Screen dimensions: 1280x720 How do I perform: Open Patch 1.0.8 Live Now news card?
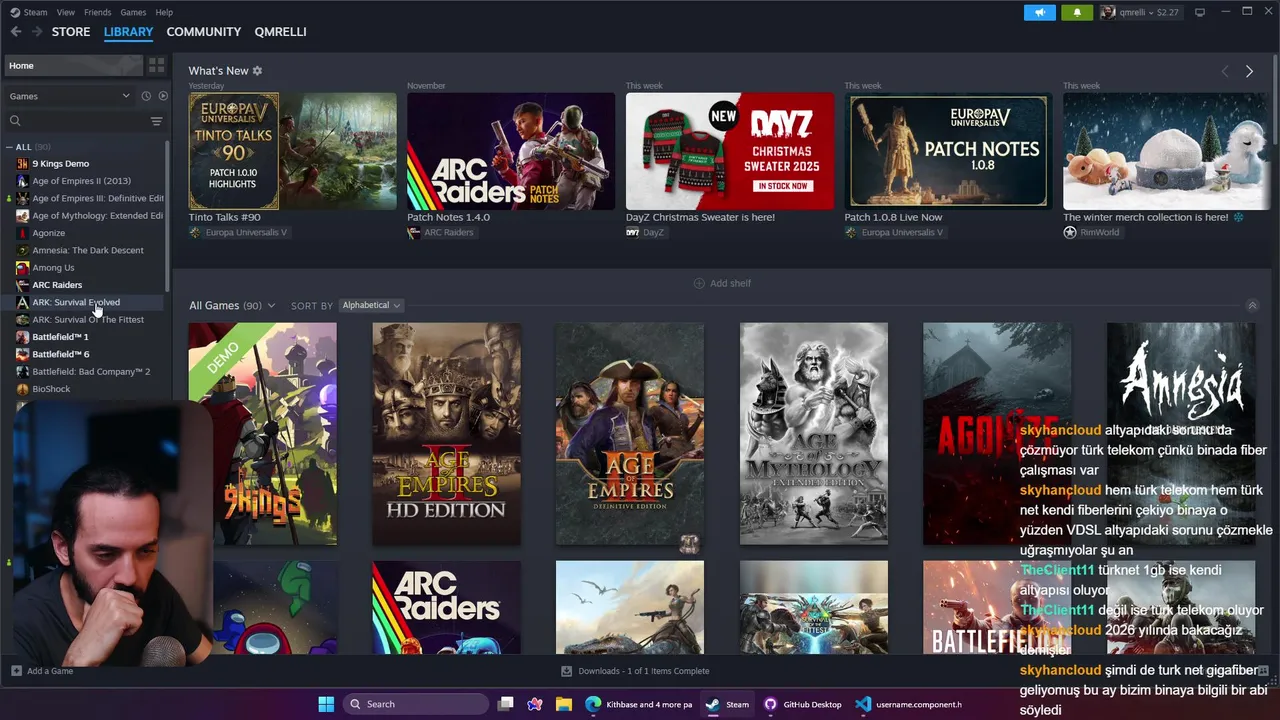coord(948,151)
